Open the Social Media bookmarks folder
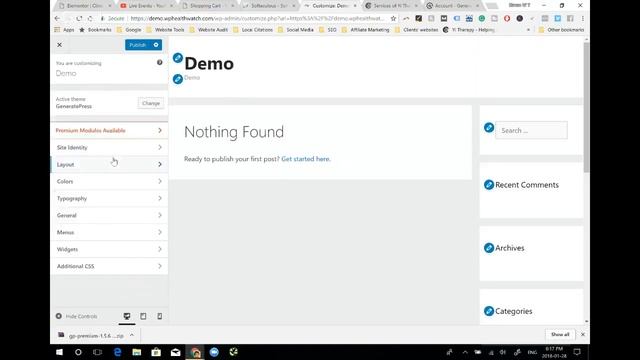 pos(296,30)
